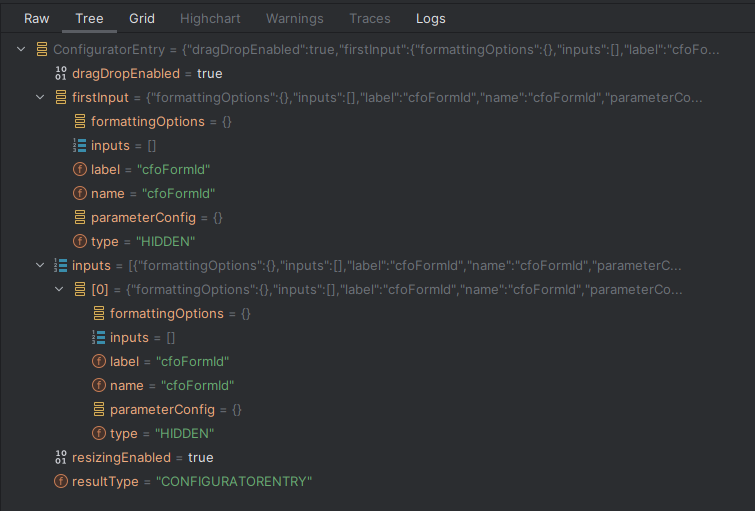Click the [0] index label

point(100,289)
